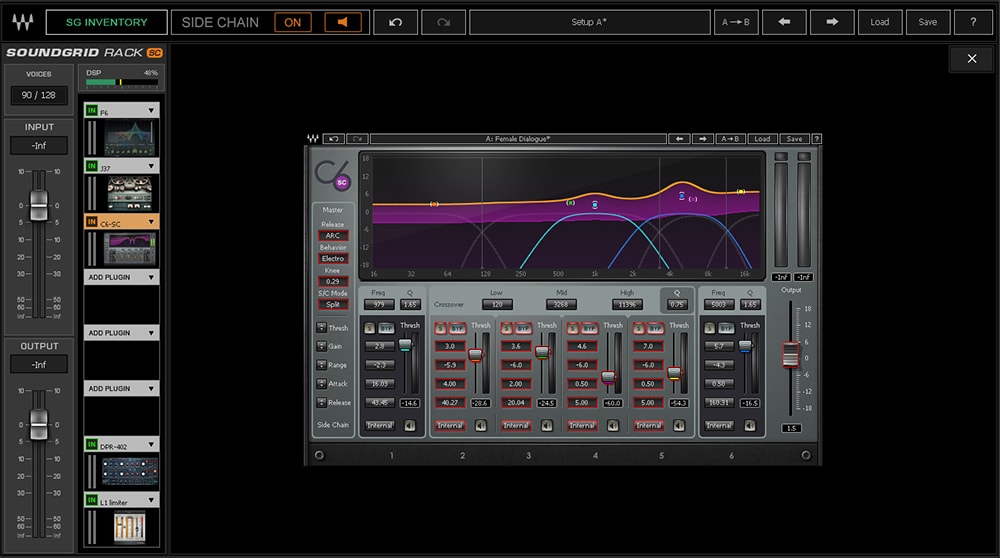Open the Setup A* preset menu

click(588, 22)
